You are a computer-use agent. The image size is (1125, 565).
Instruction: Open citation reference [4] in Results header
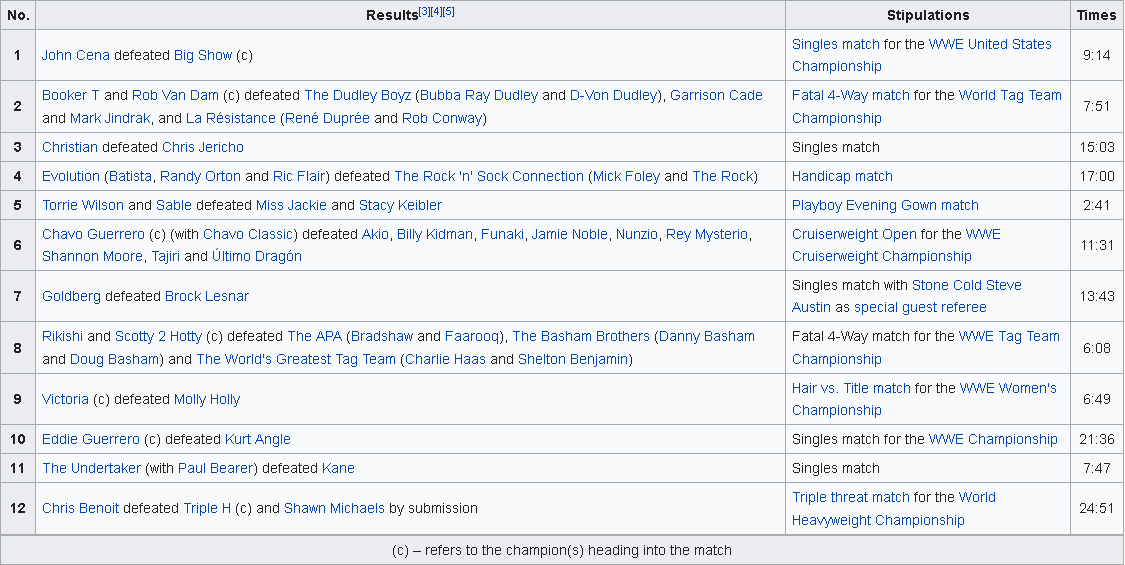[x=436, y=11]
